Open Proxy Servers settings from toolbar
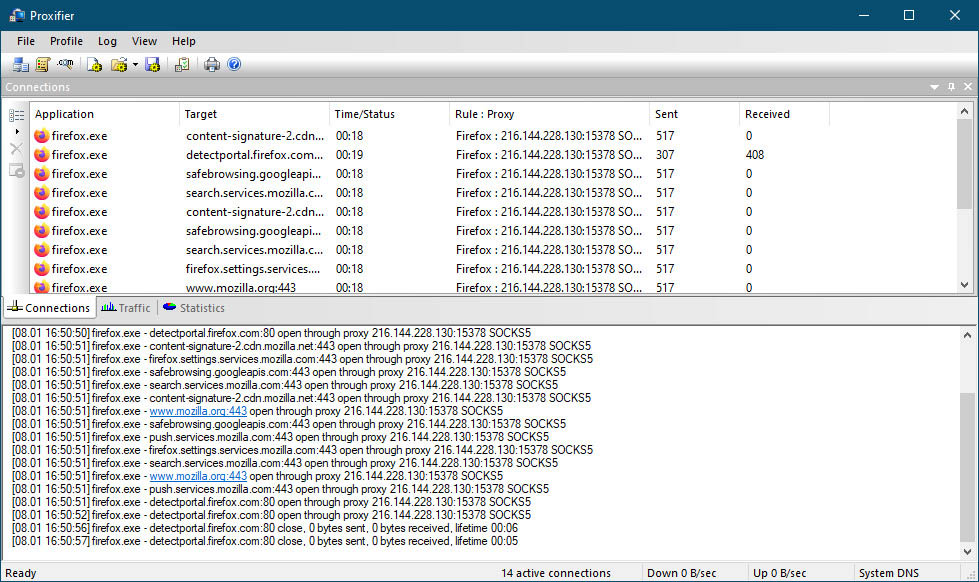This screenshot has width=979, height=582. 21,64
